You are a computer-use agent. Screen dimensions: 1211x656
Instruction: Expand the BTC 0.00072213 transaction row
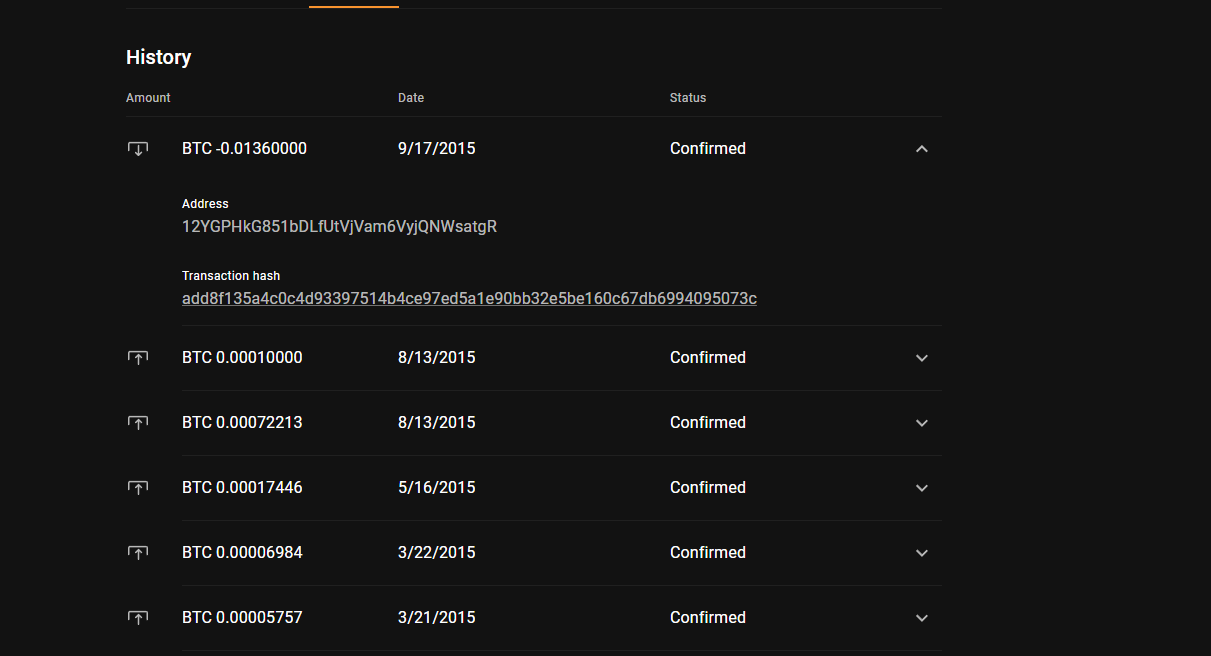[922, 423]
